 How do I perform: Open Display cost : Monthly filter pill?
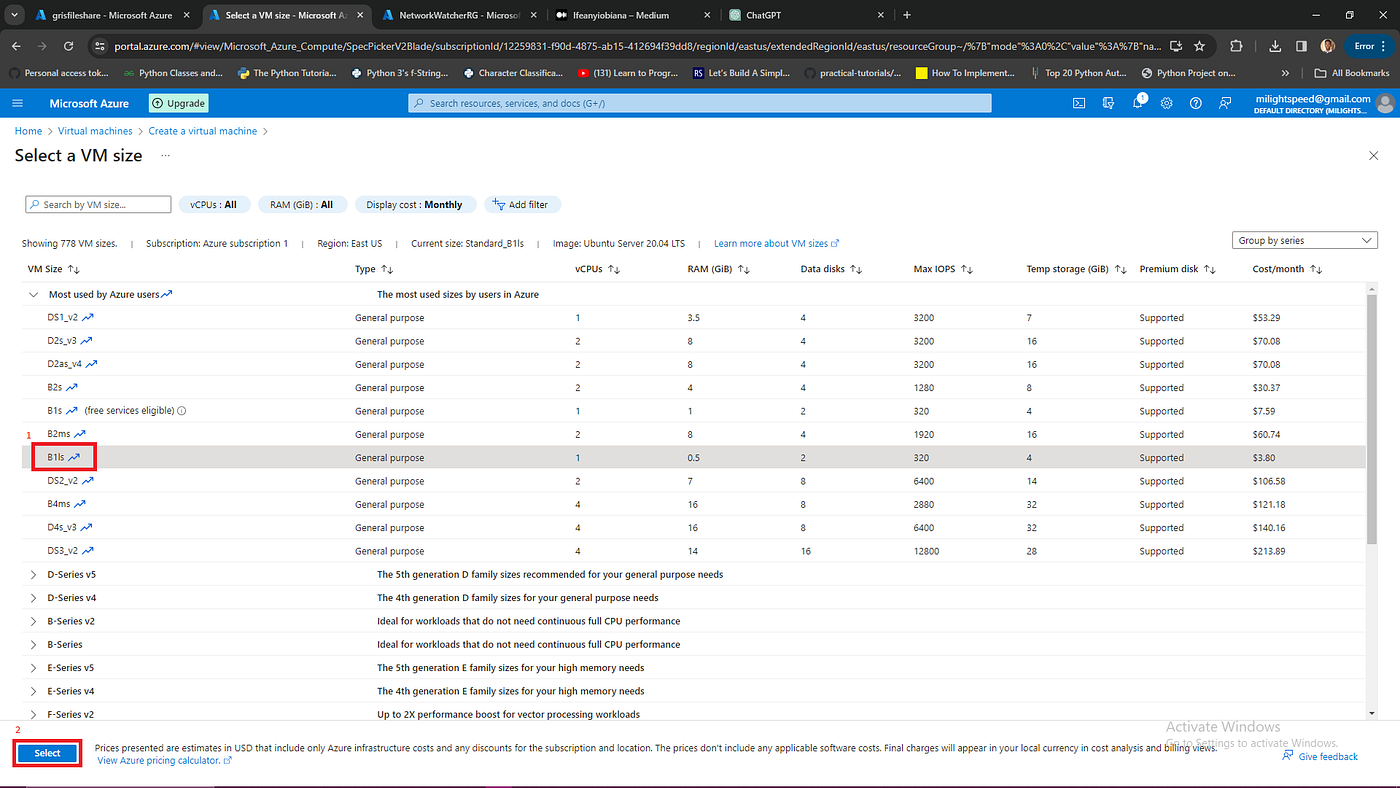414,204
